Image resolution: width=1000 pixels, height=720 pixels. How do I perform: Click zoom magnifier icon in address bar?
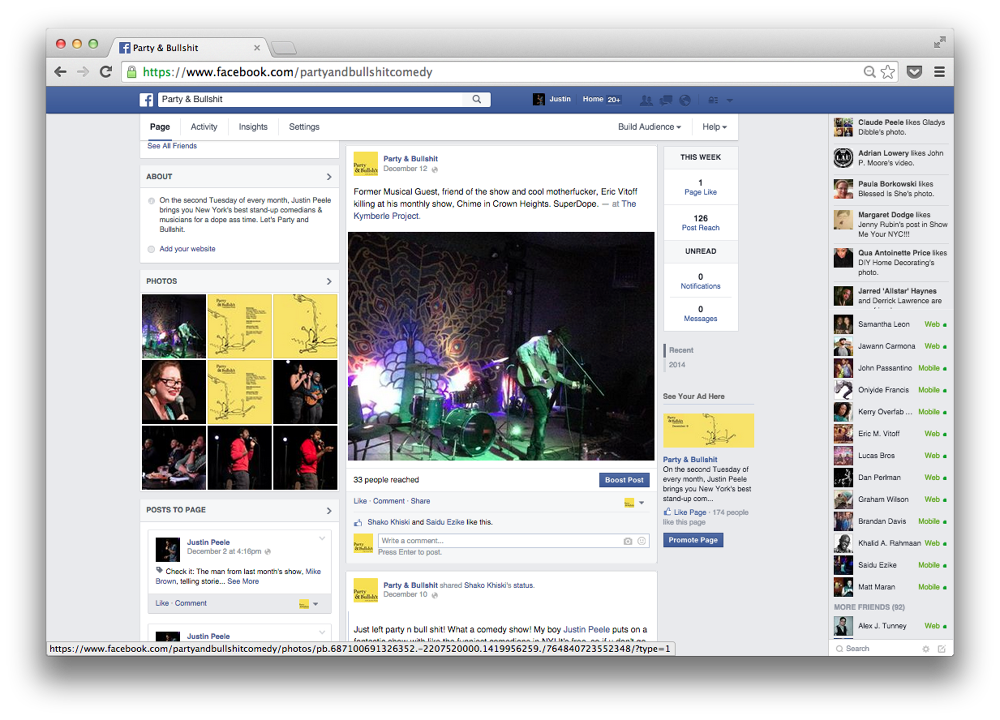coord(869,72)
